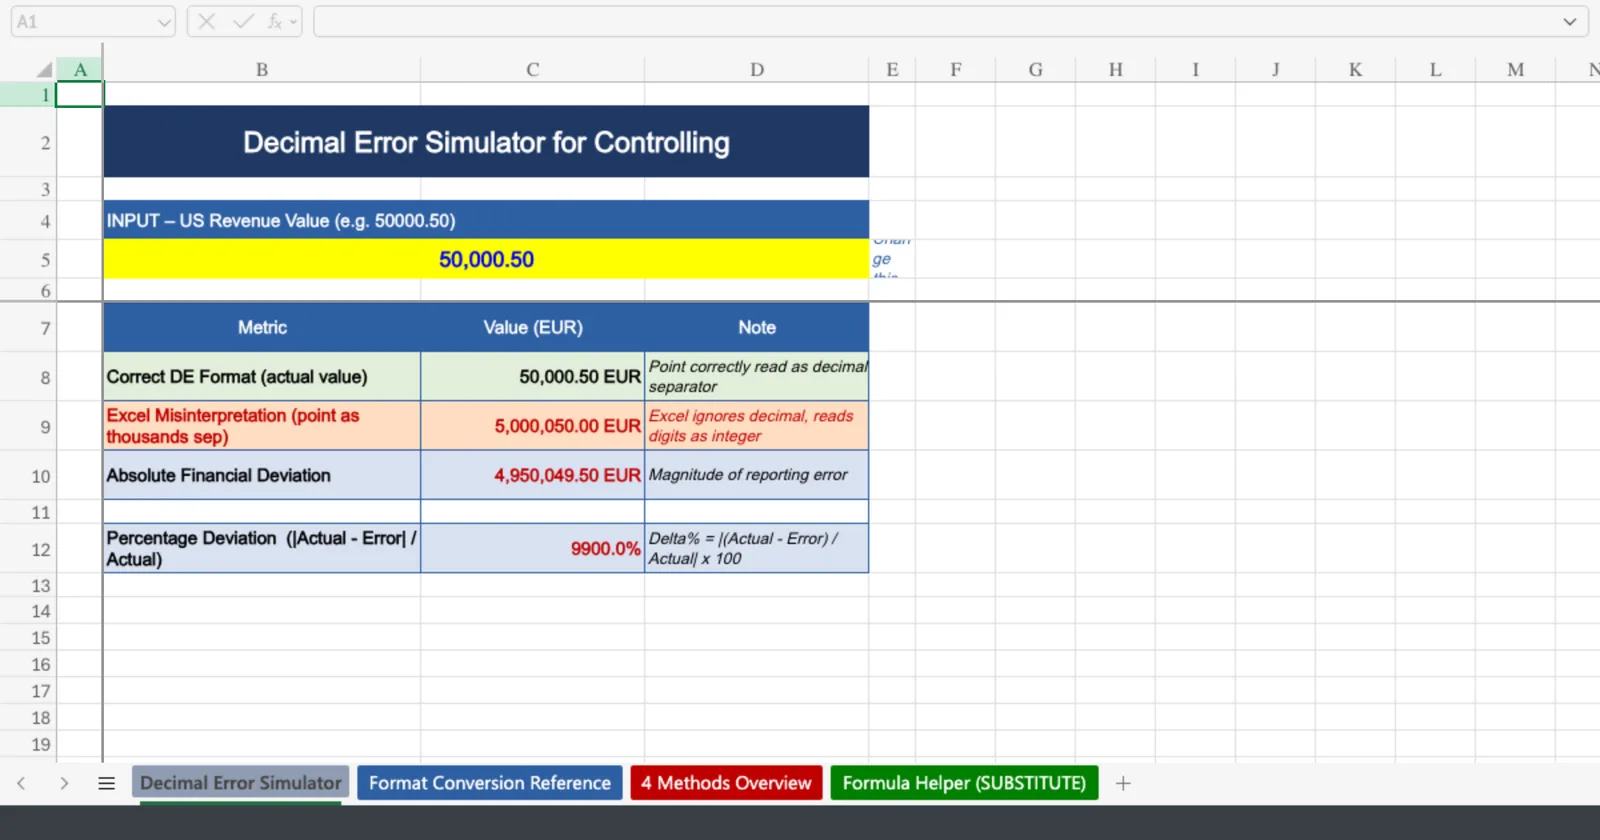Click the 'Delta% =' formula note cell
Image resolution: width=1600 pixels, height=840 pixels.
757,548
